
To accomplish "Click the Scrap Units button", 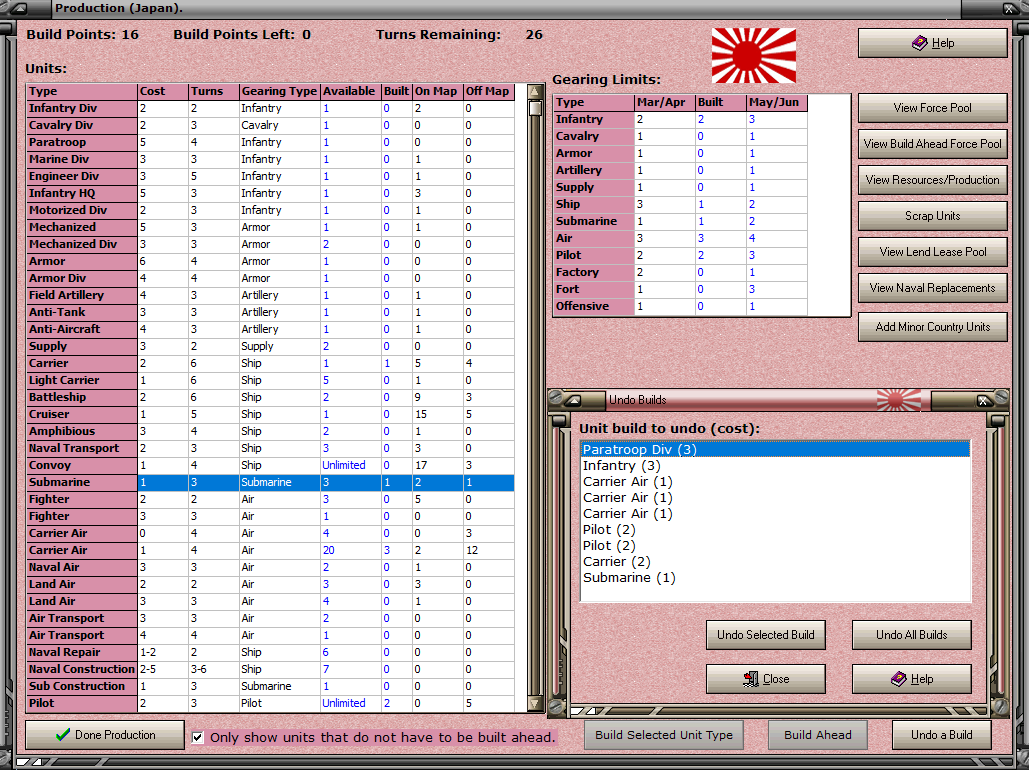I will (933, 216).
